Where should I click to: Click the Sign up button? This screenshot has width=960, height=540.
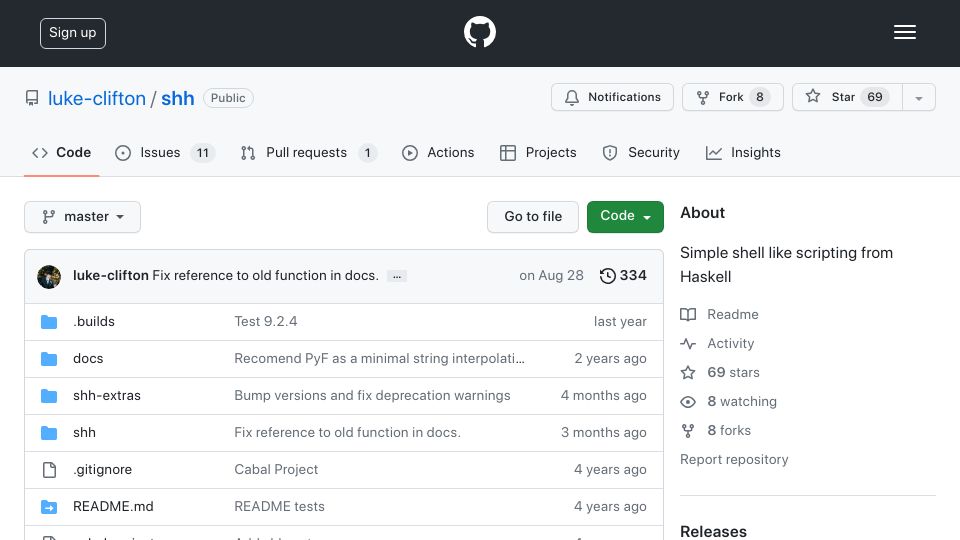(73, 33)
